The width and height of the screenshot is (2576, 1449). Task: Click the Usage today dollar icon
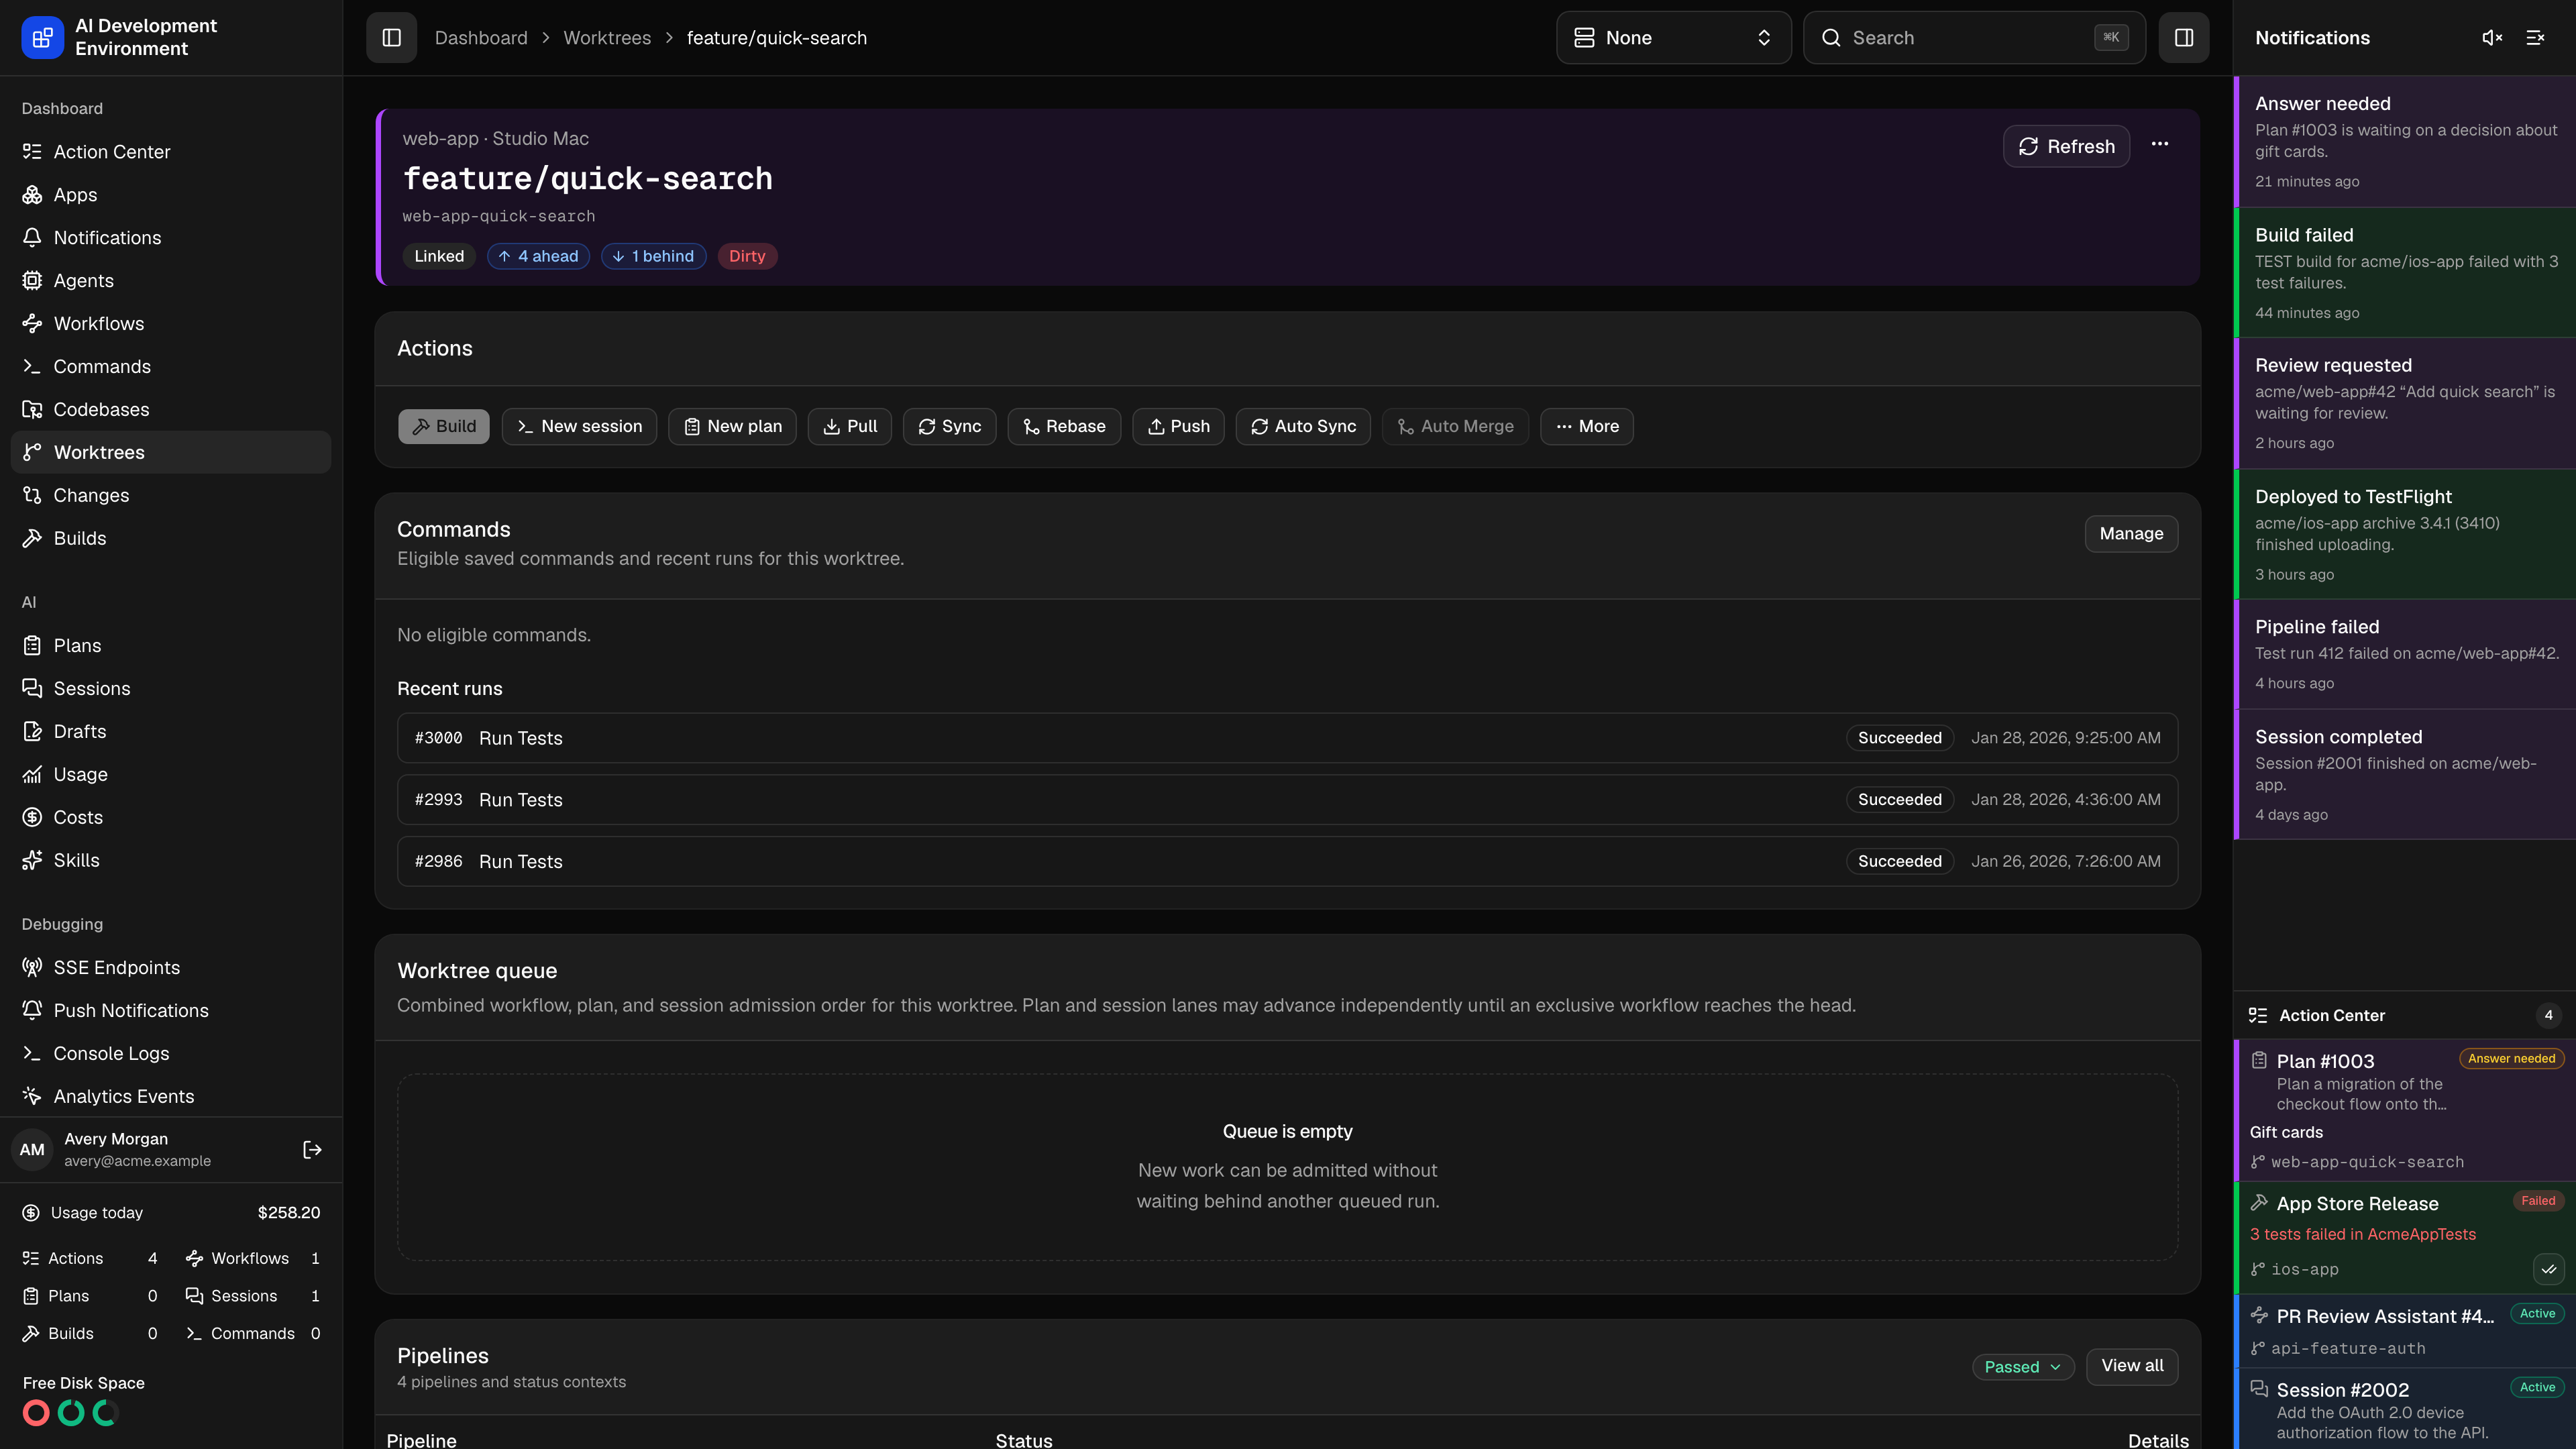(31, 1213)
